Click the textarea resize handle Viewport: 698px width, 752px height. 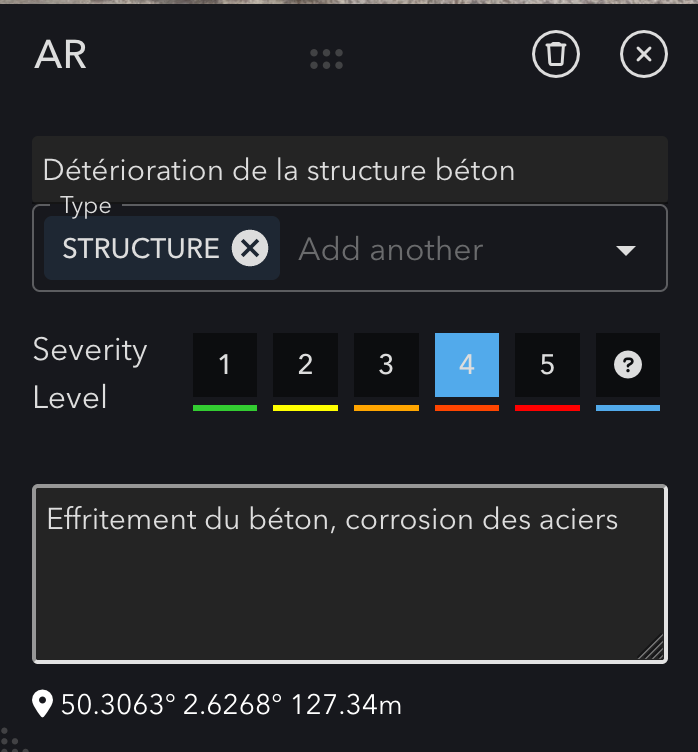[x=652, y=648]
